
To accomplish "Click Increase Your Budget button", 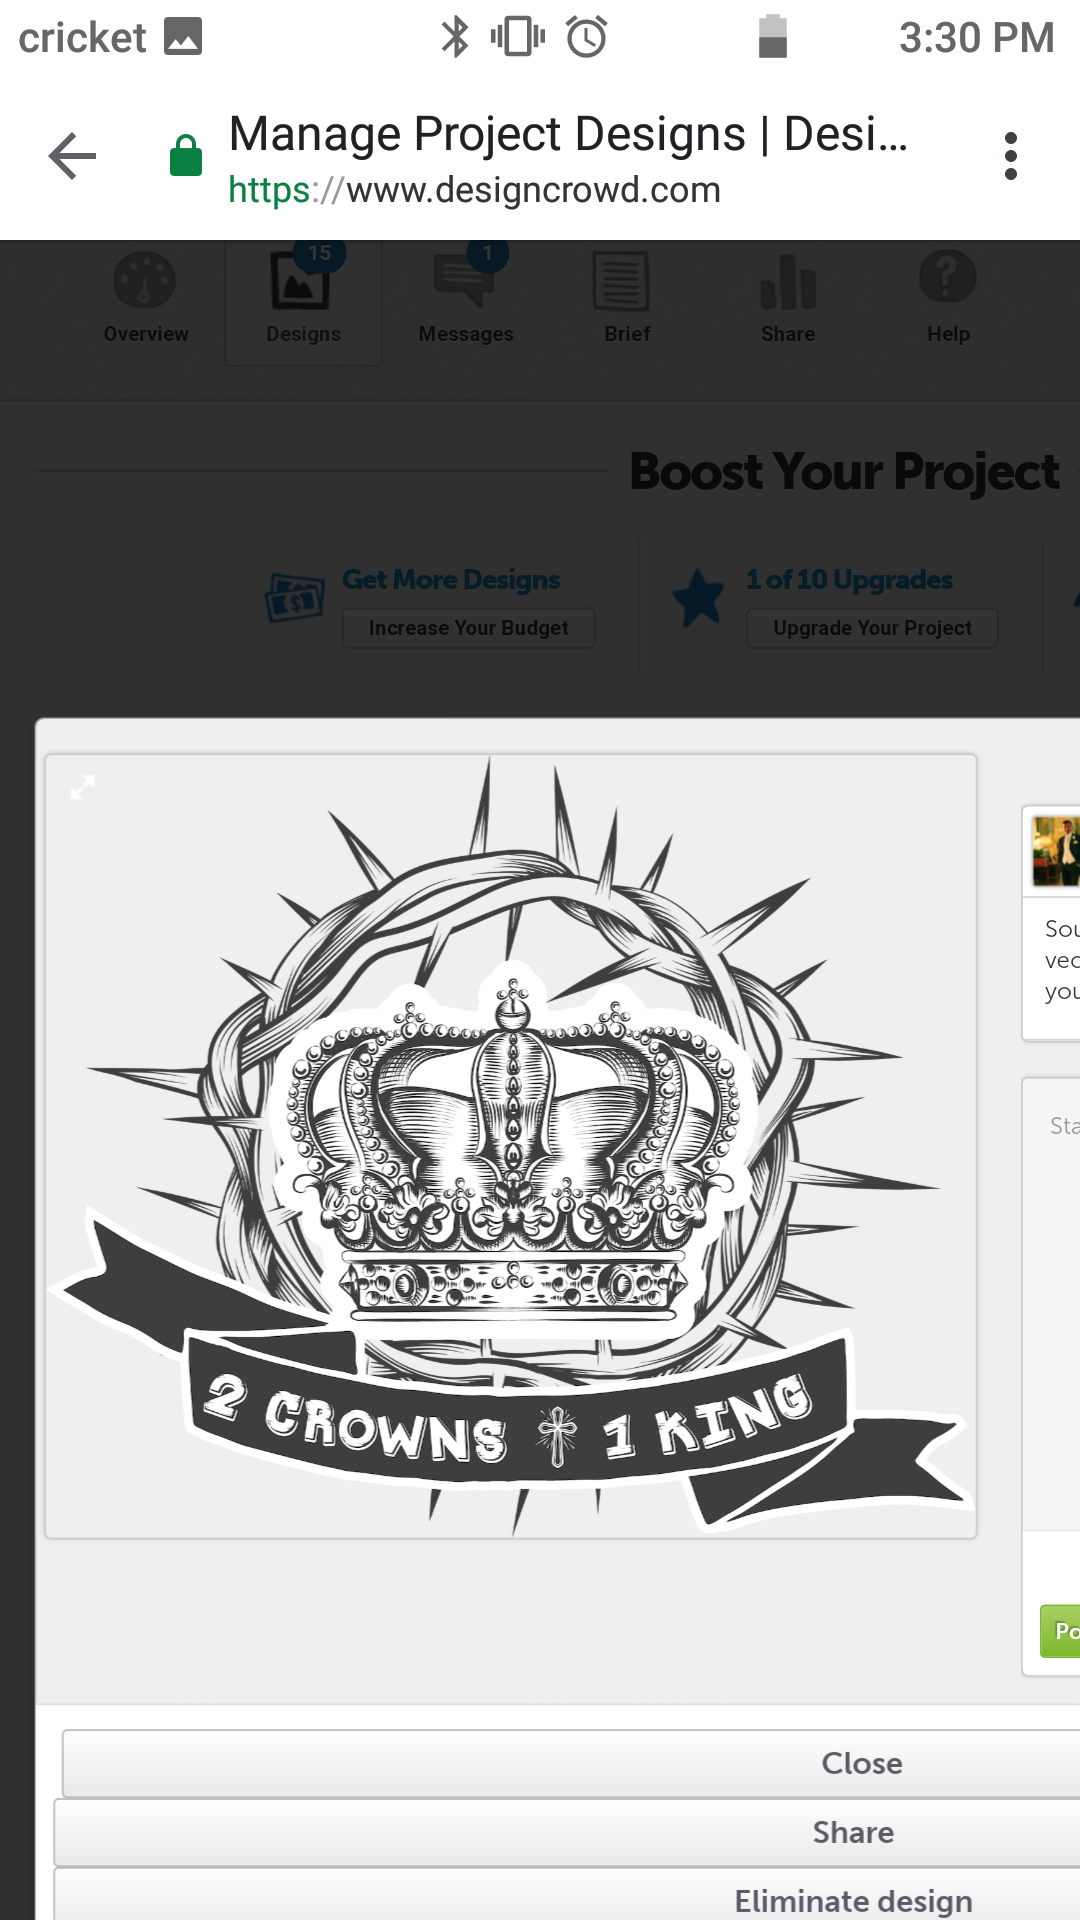I will point(468,628).
